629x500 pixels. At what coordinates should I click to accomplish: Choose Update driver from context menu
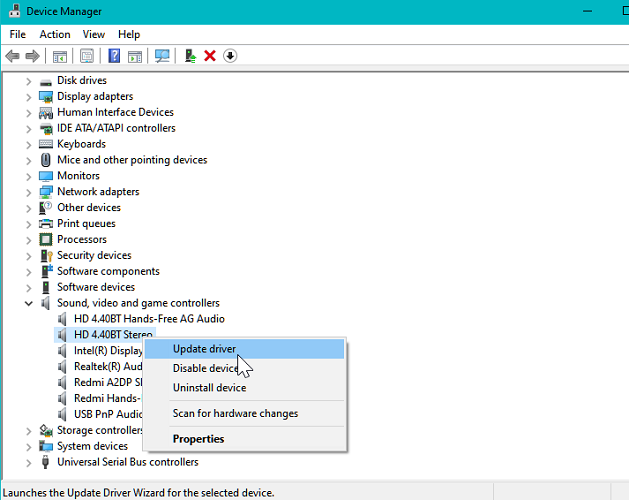point(244,349)
